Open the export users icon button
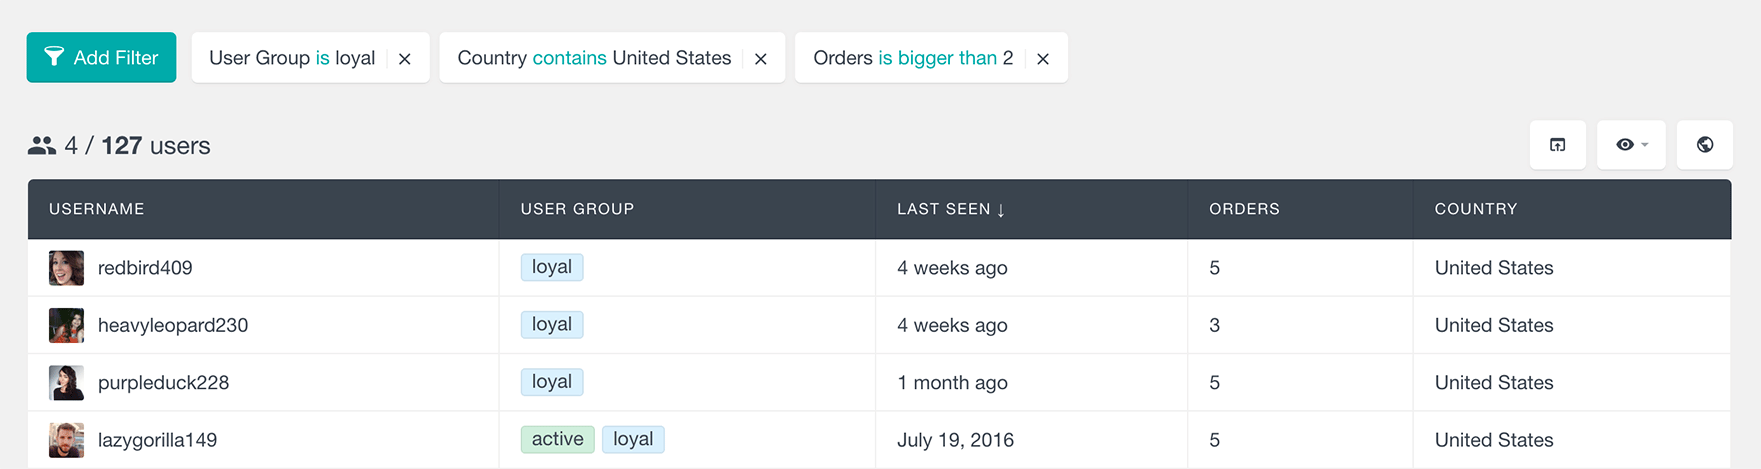The width and height of the screenshot is (1761, 469). point(1558,145)
